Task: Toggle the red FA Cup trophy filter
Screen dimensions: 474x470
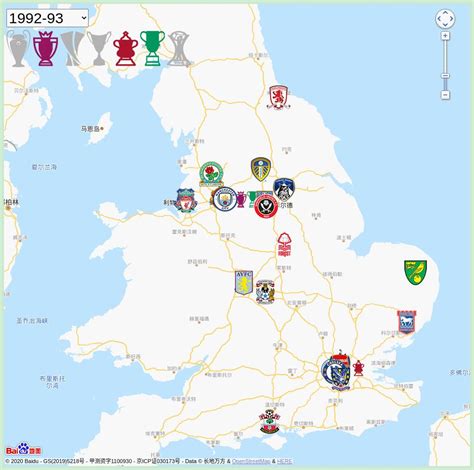Action: (x=126, y=49)
